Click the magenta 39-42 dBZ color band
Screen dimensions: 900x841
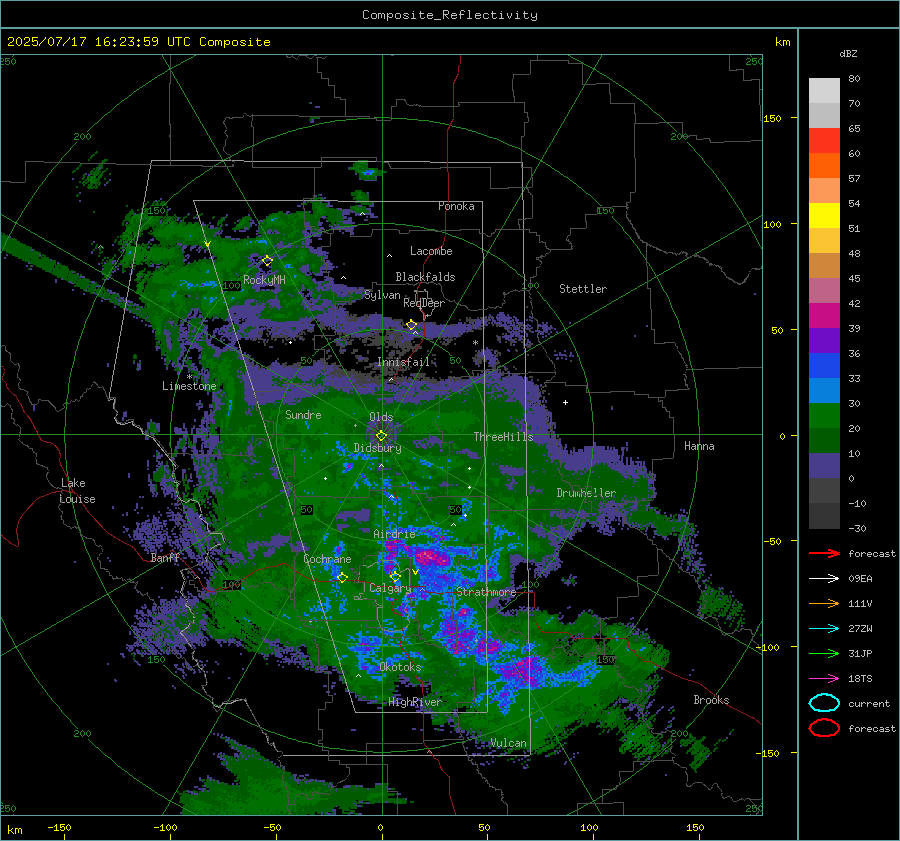tap(824, 316)
